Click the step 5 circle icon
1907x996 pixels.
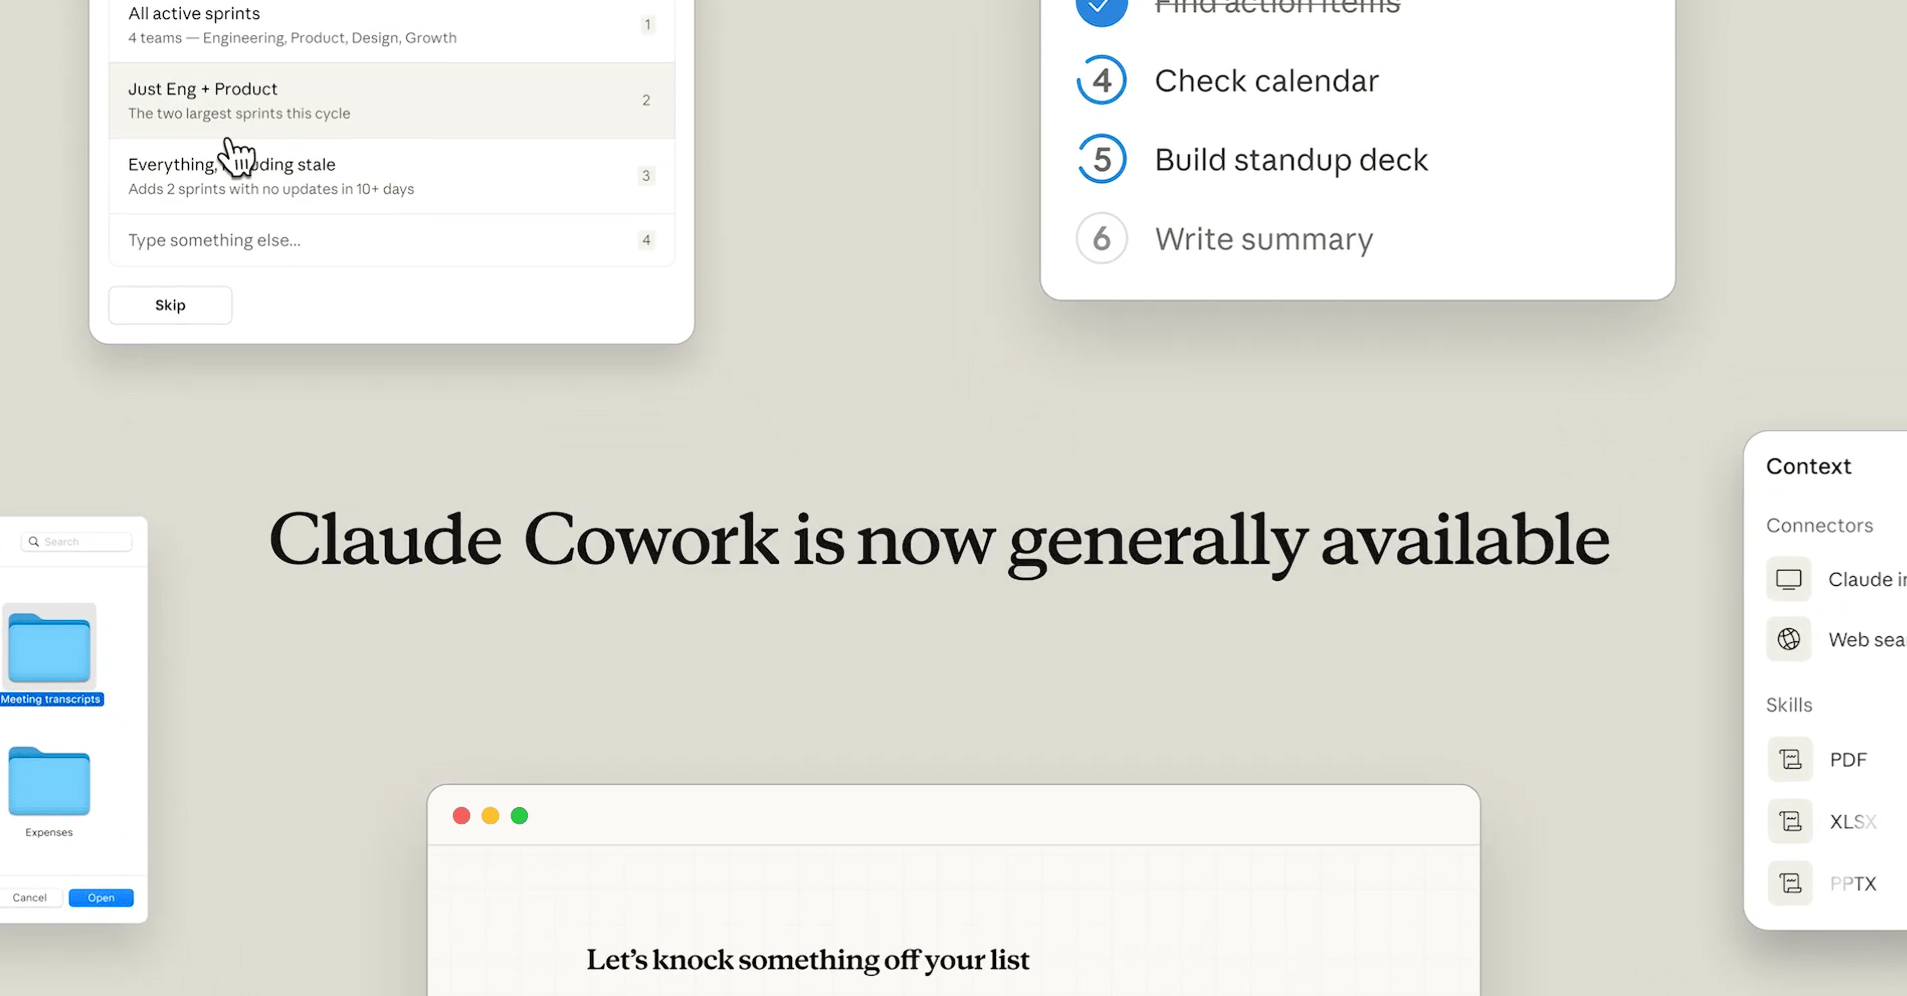1101,159
